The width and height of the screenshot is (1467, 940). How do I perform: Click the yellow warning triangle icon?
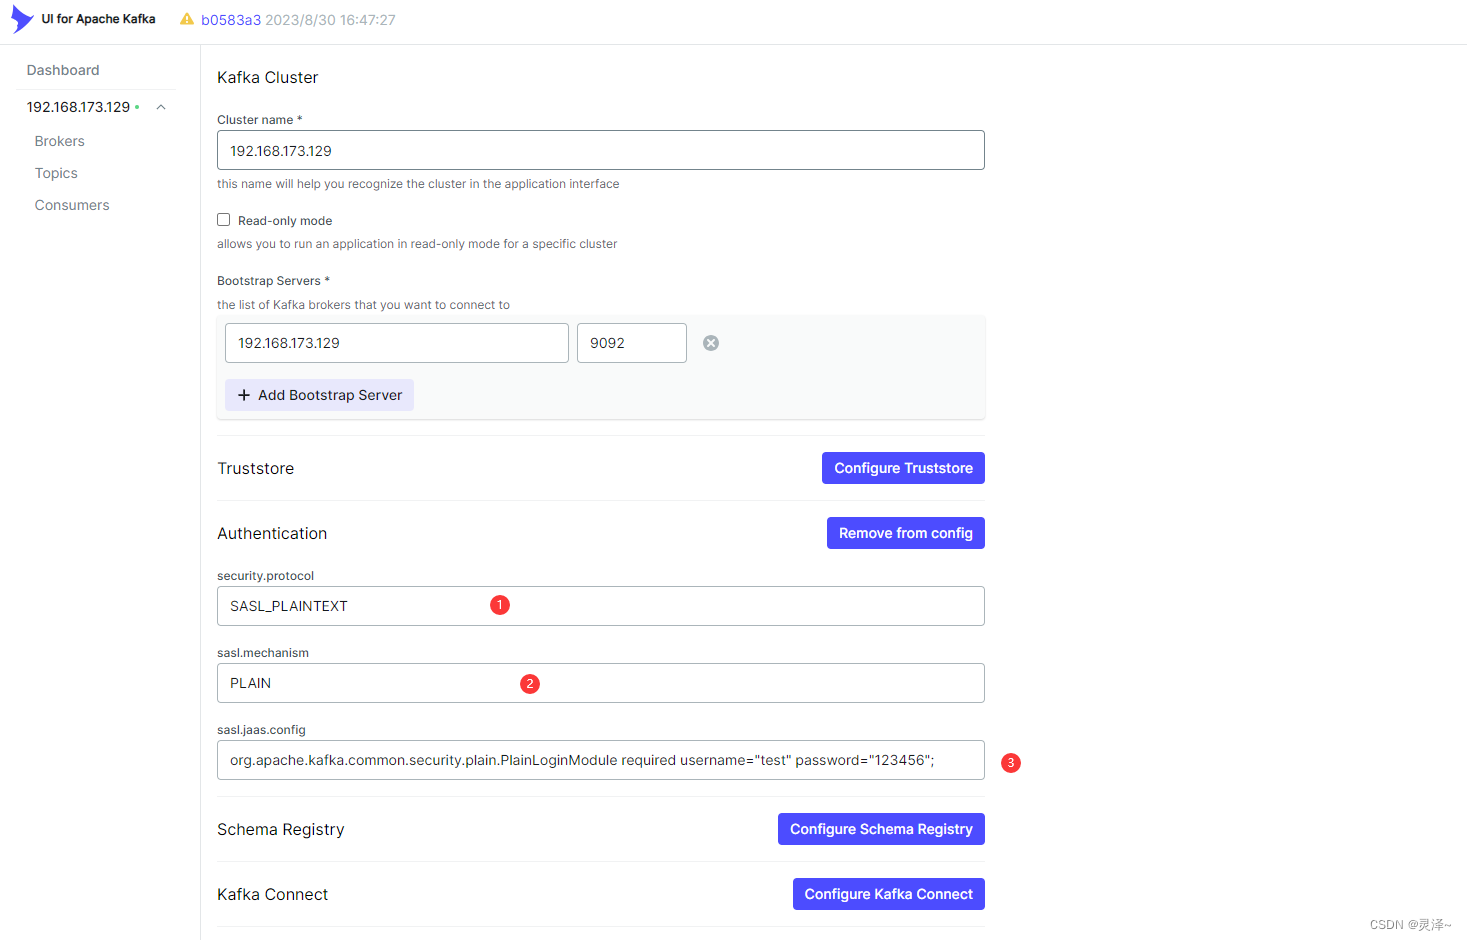tap(187, 19)
